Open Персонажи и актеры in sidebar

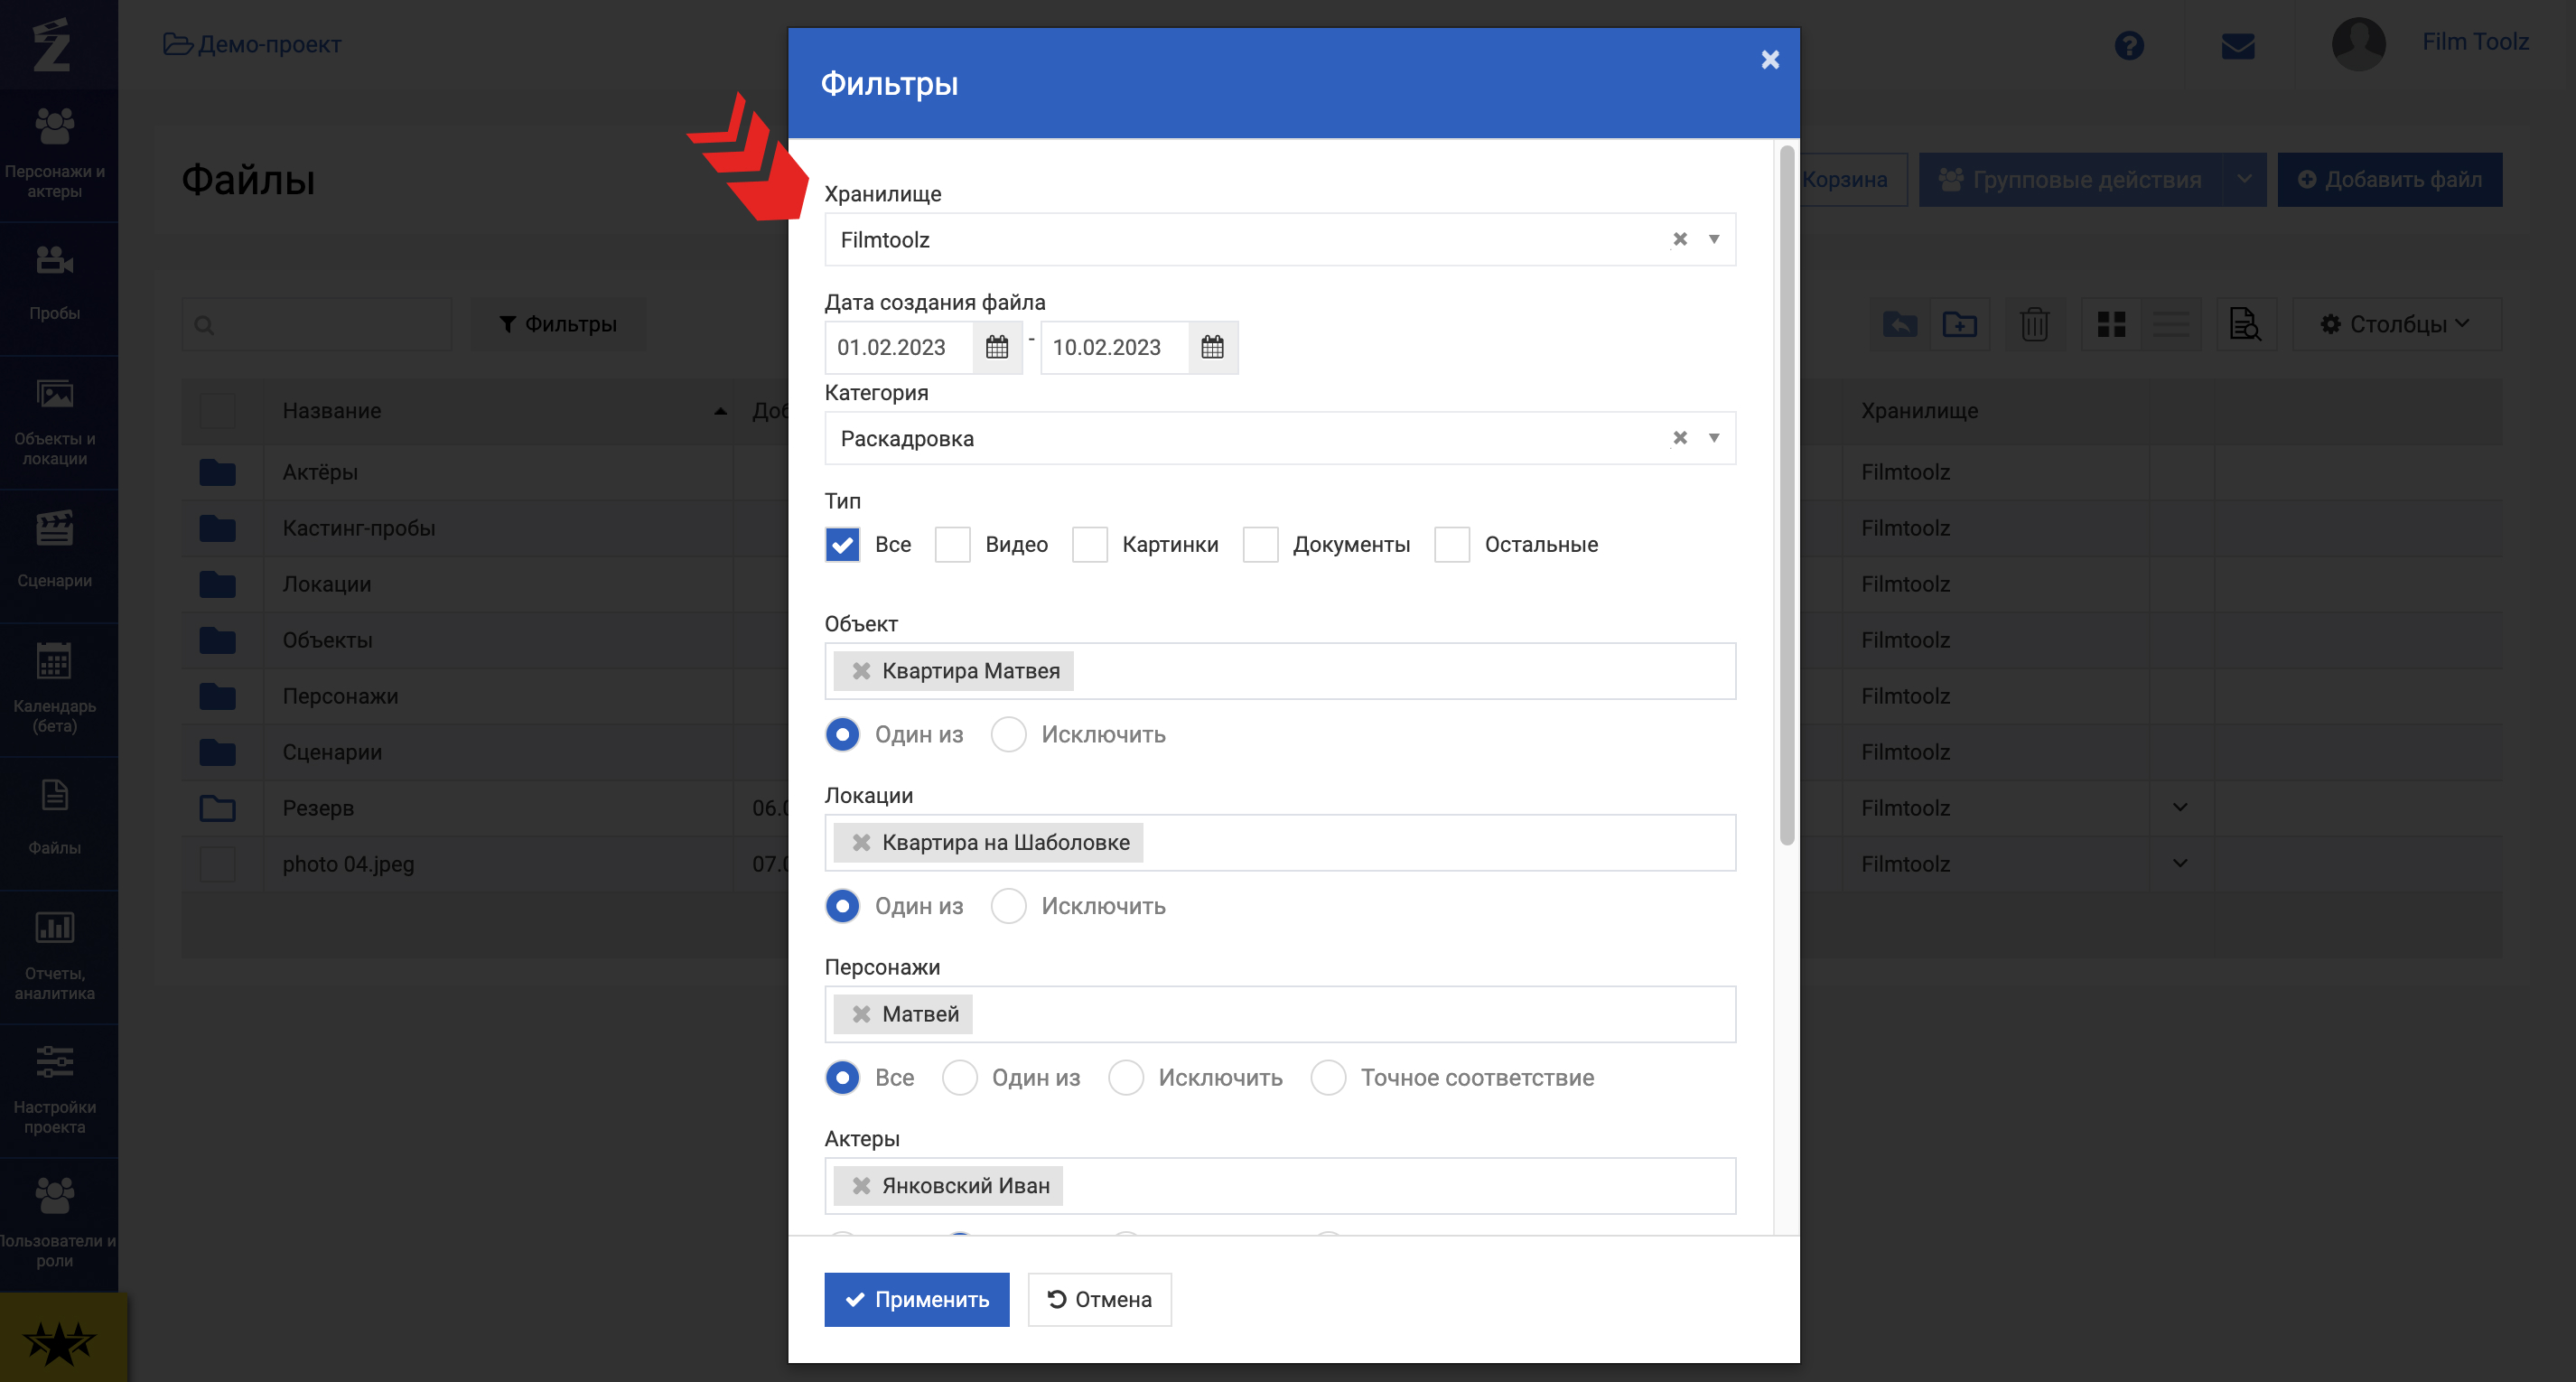tap(55, 155)
